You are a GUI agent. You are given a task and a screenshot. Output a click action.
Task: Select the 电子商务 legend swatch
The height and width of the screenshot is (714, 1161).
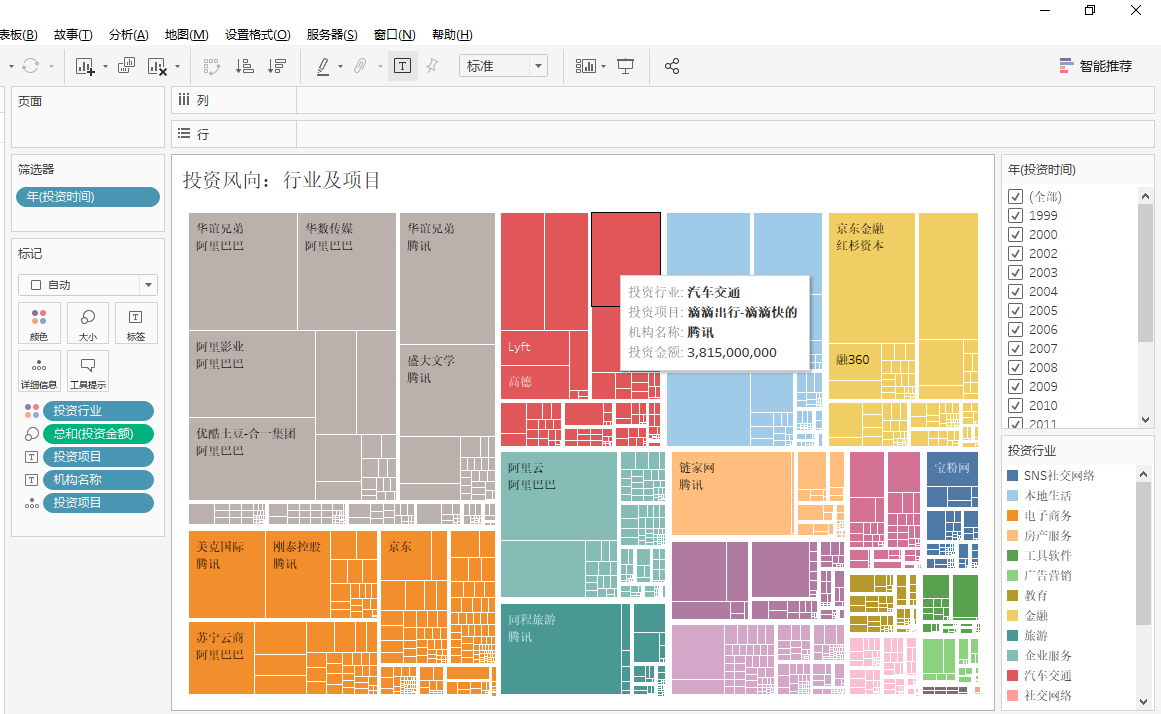[x=1013, y=516]
